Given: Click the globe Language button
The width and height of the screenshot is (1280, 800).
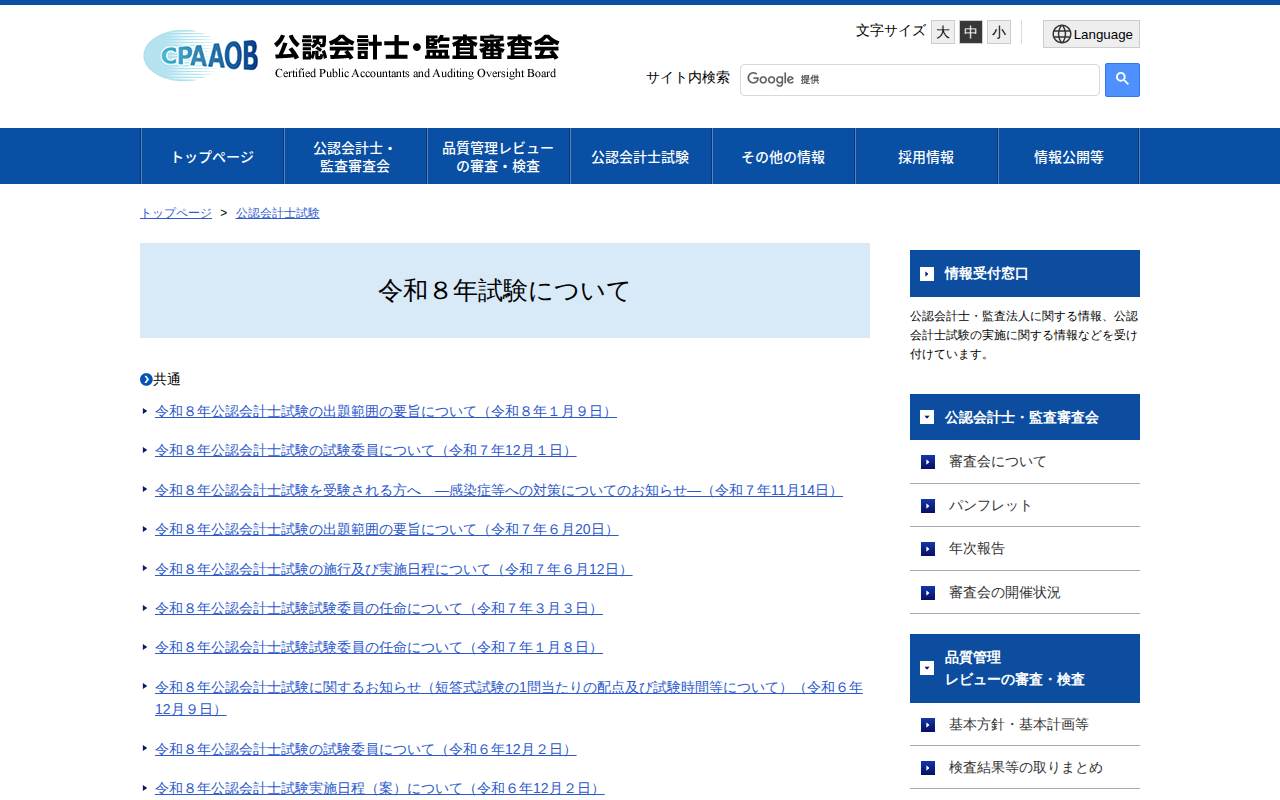Looking at the screenshot, I should [x=1091, y=34].
